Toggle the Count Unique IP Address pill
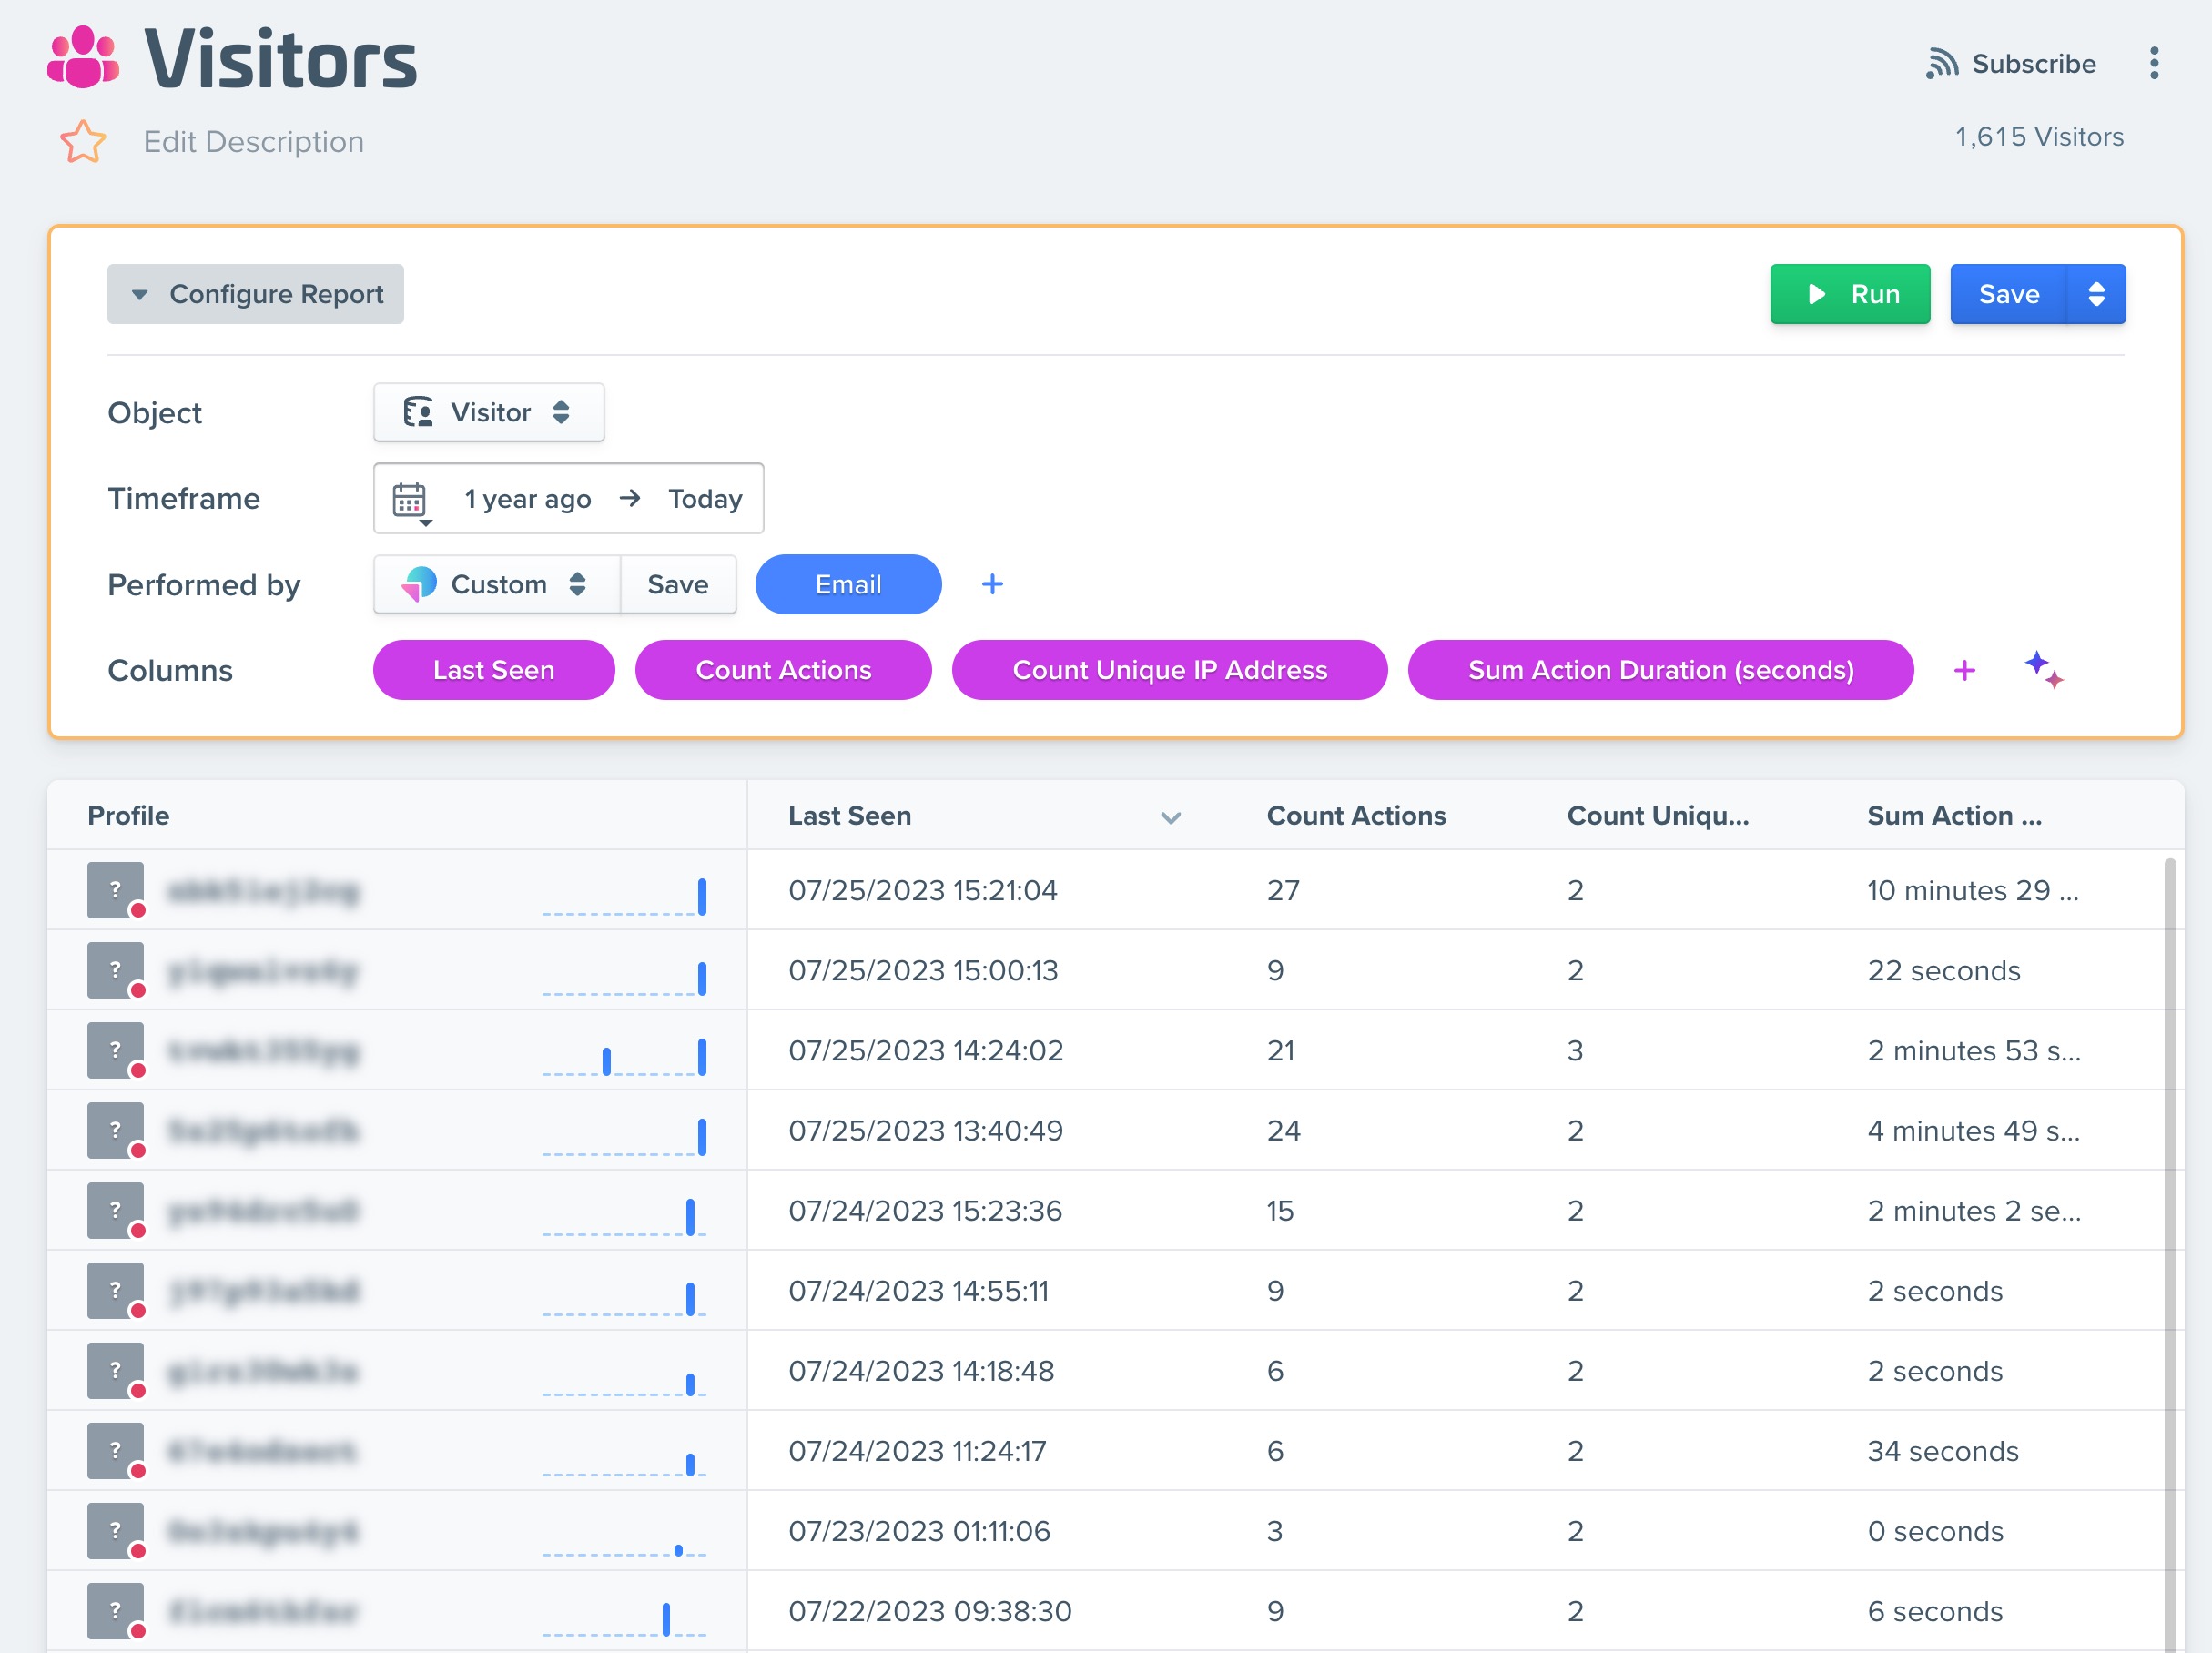 (x=1169, y=670)
